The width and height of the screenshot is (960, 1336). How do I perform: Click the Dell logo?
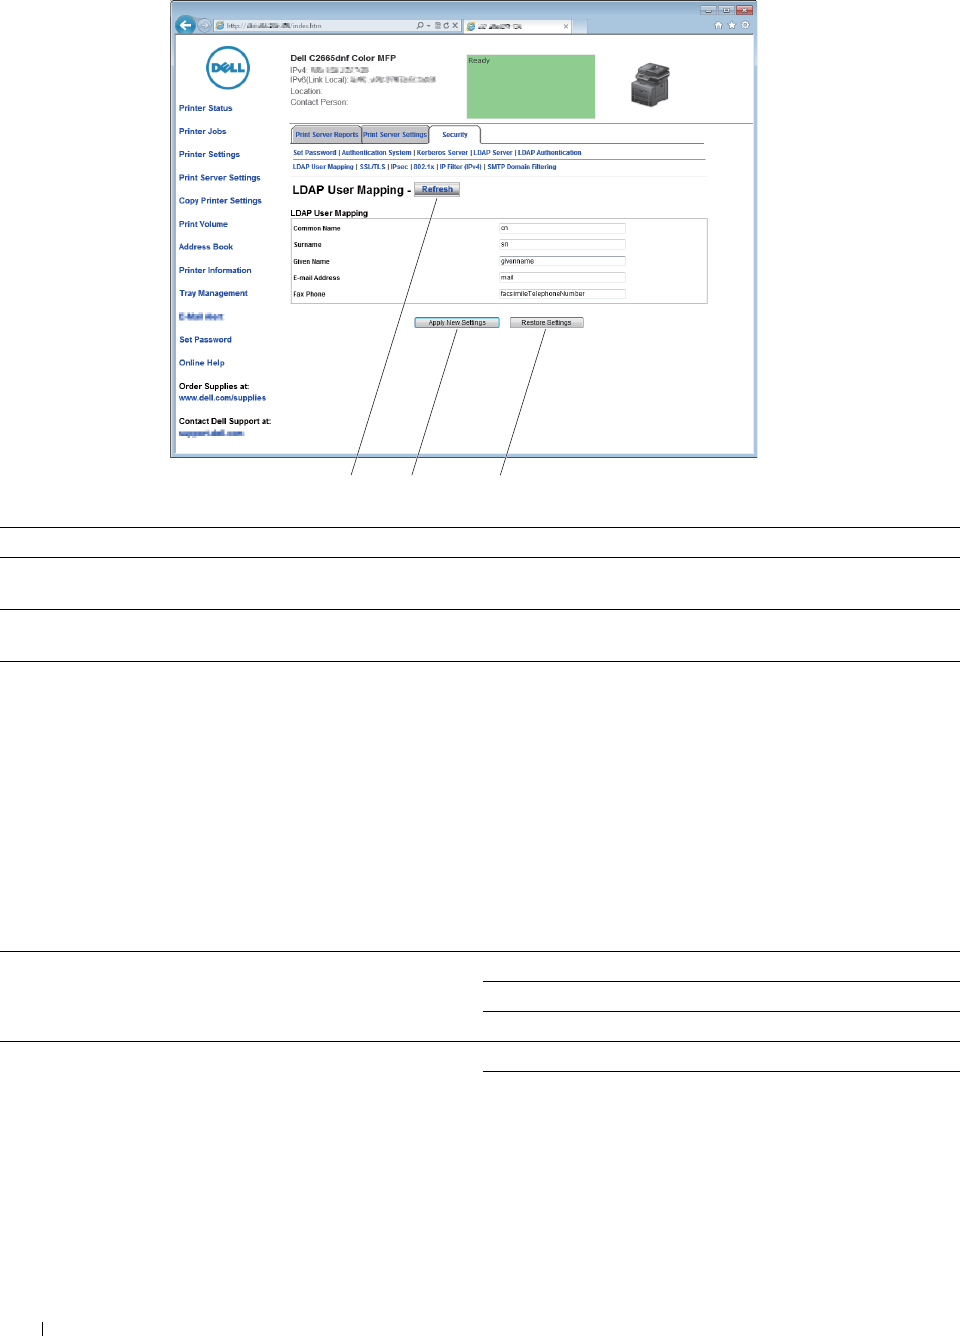coord(227,67)
